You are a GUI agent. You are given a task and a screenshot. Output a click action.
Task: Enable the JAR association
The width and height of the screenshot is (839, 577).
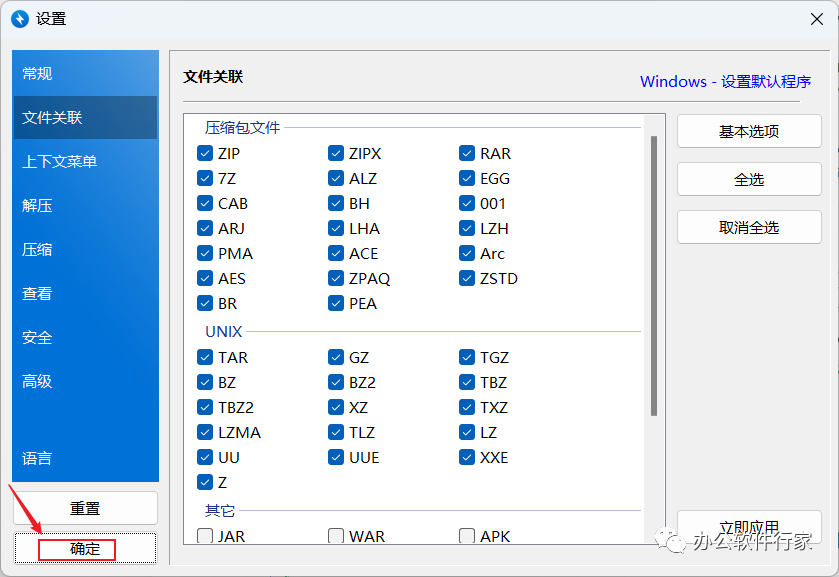coord(205,536)
